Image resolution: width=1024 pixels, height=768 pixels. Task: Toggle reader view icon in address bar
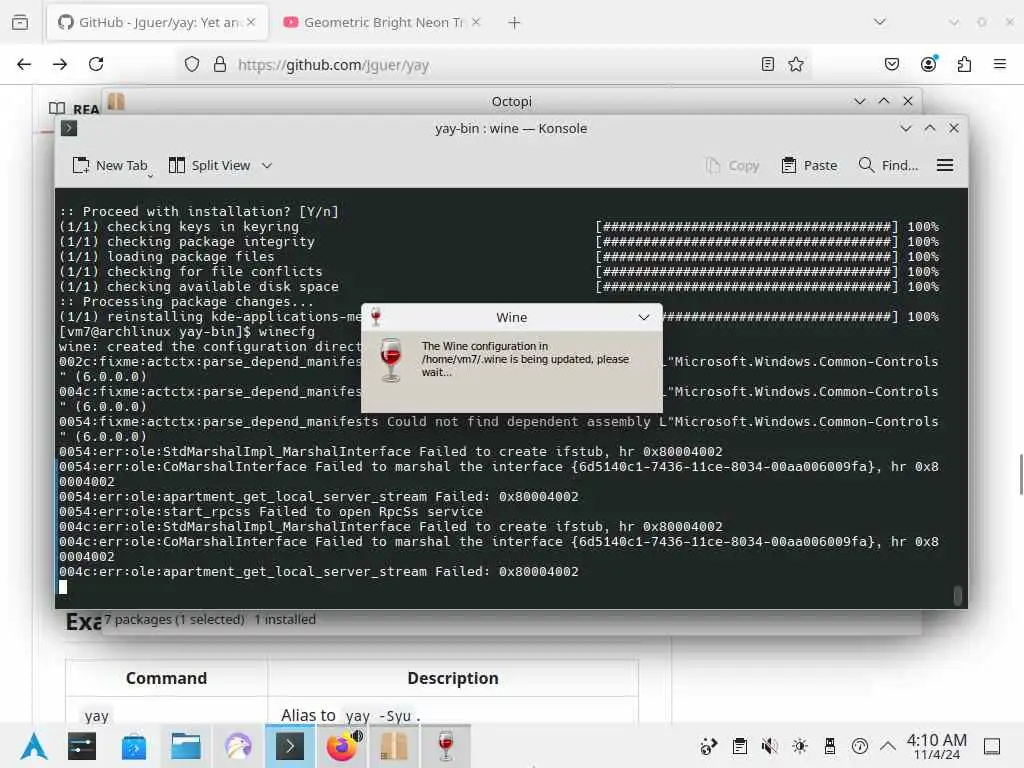767,64
